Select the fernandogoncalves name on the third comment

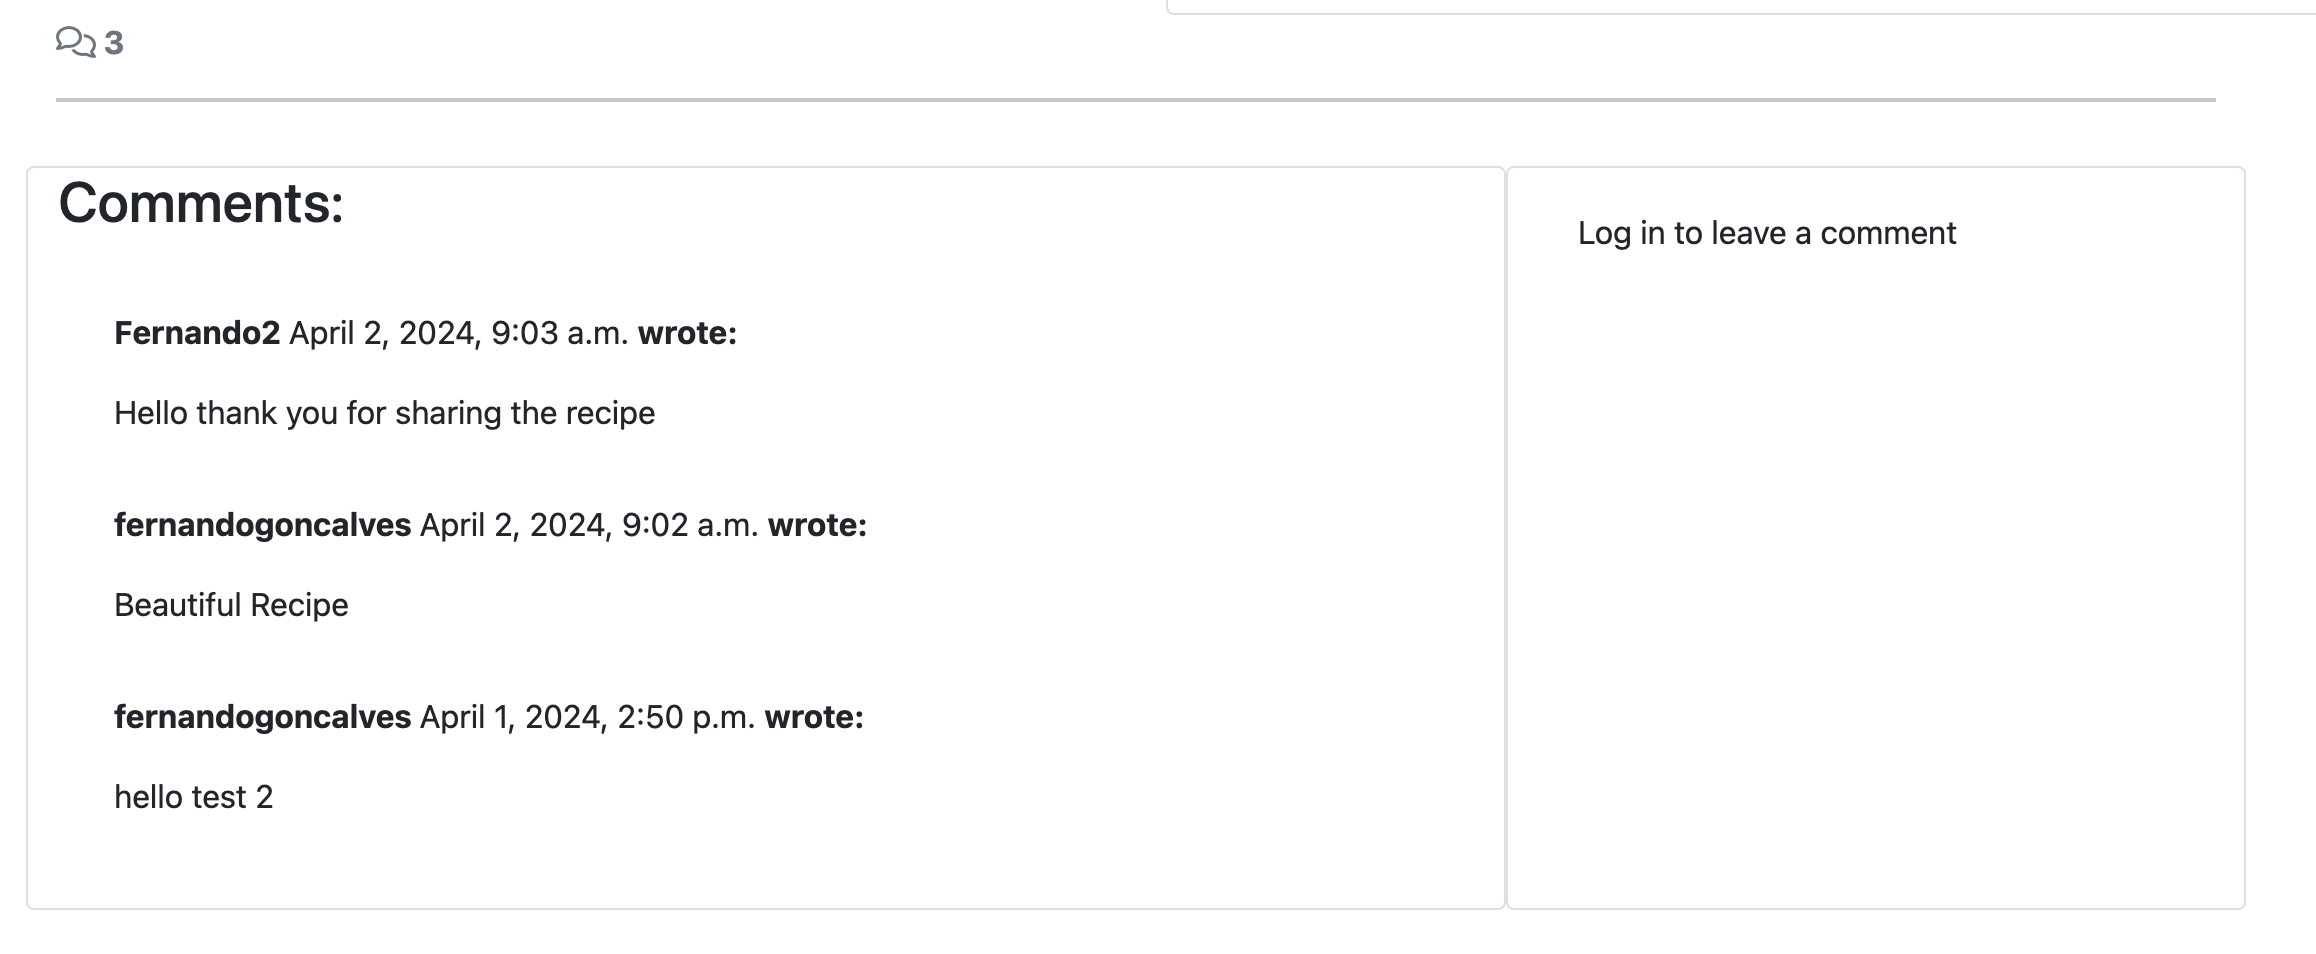click(x=260, y=718)
